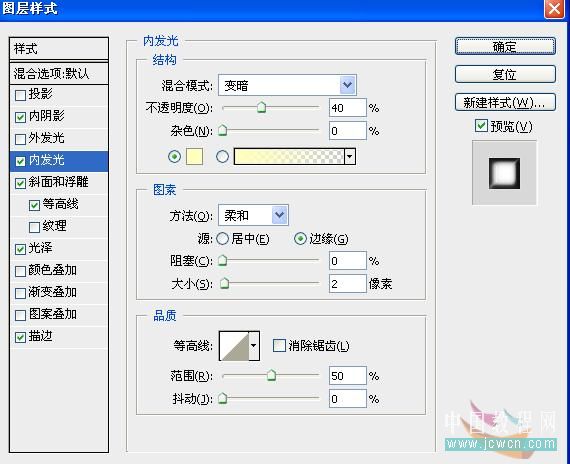Expand the 等高线 contour picker arrow
This screenshot has width=570, height=464.
point(254,346)
